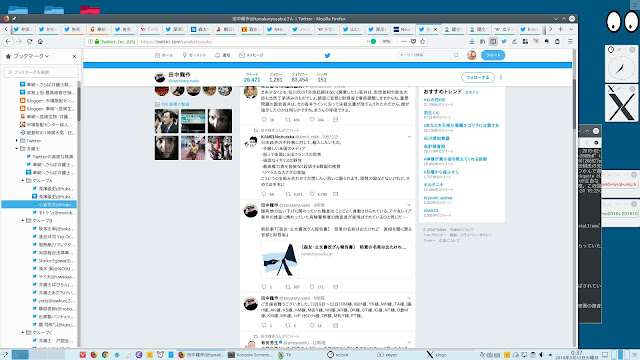Switch to Konsole taskbar entry
The width and height of the screenshot is (640, 360).
tap(249, 355)
